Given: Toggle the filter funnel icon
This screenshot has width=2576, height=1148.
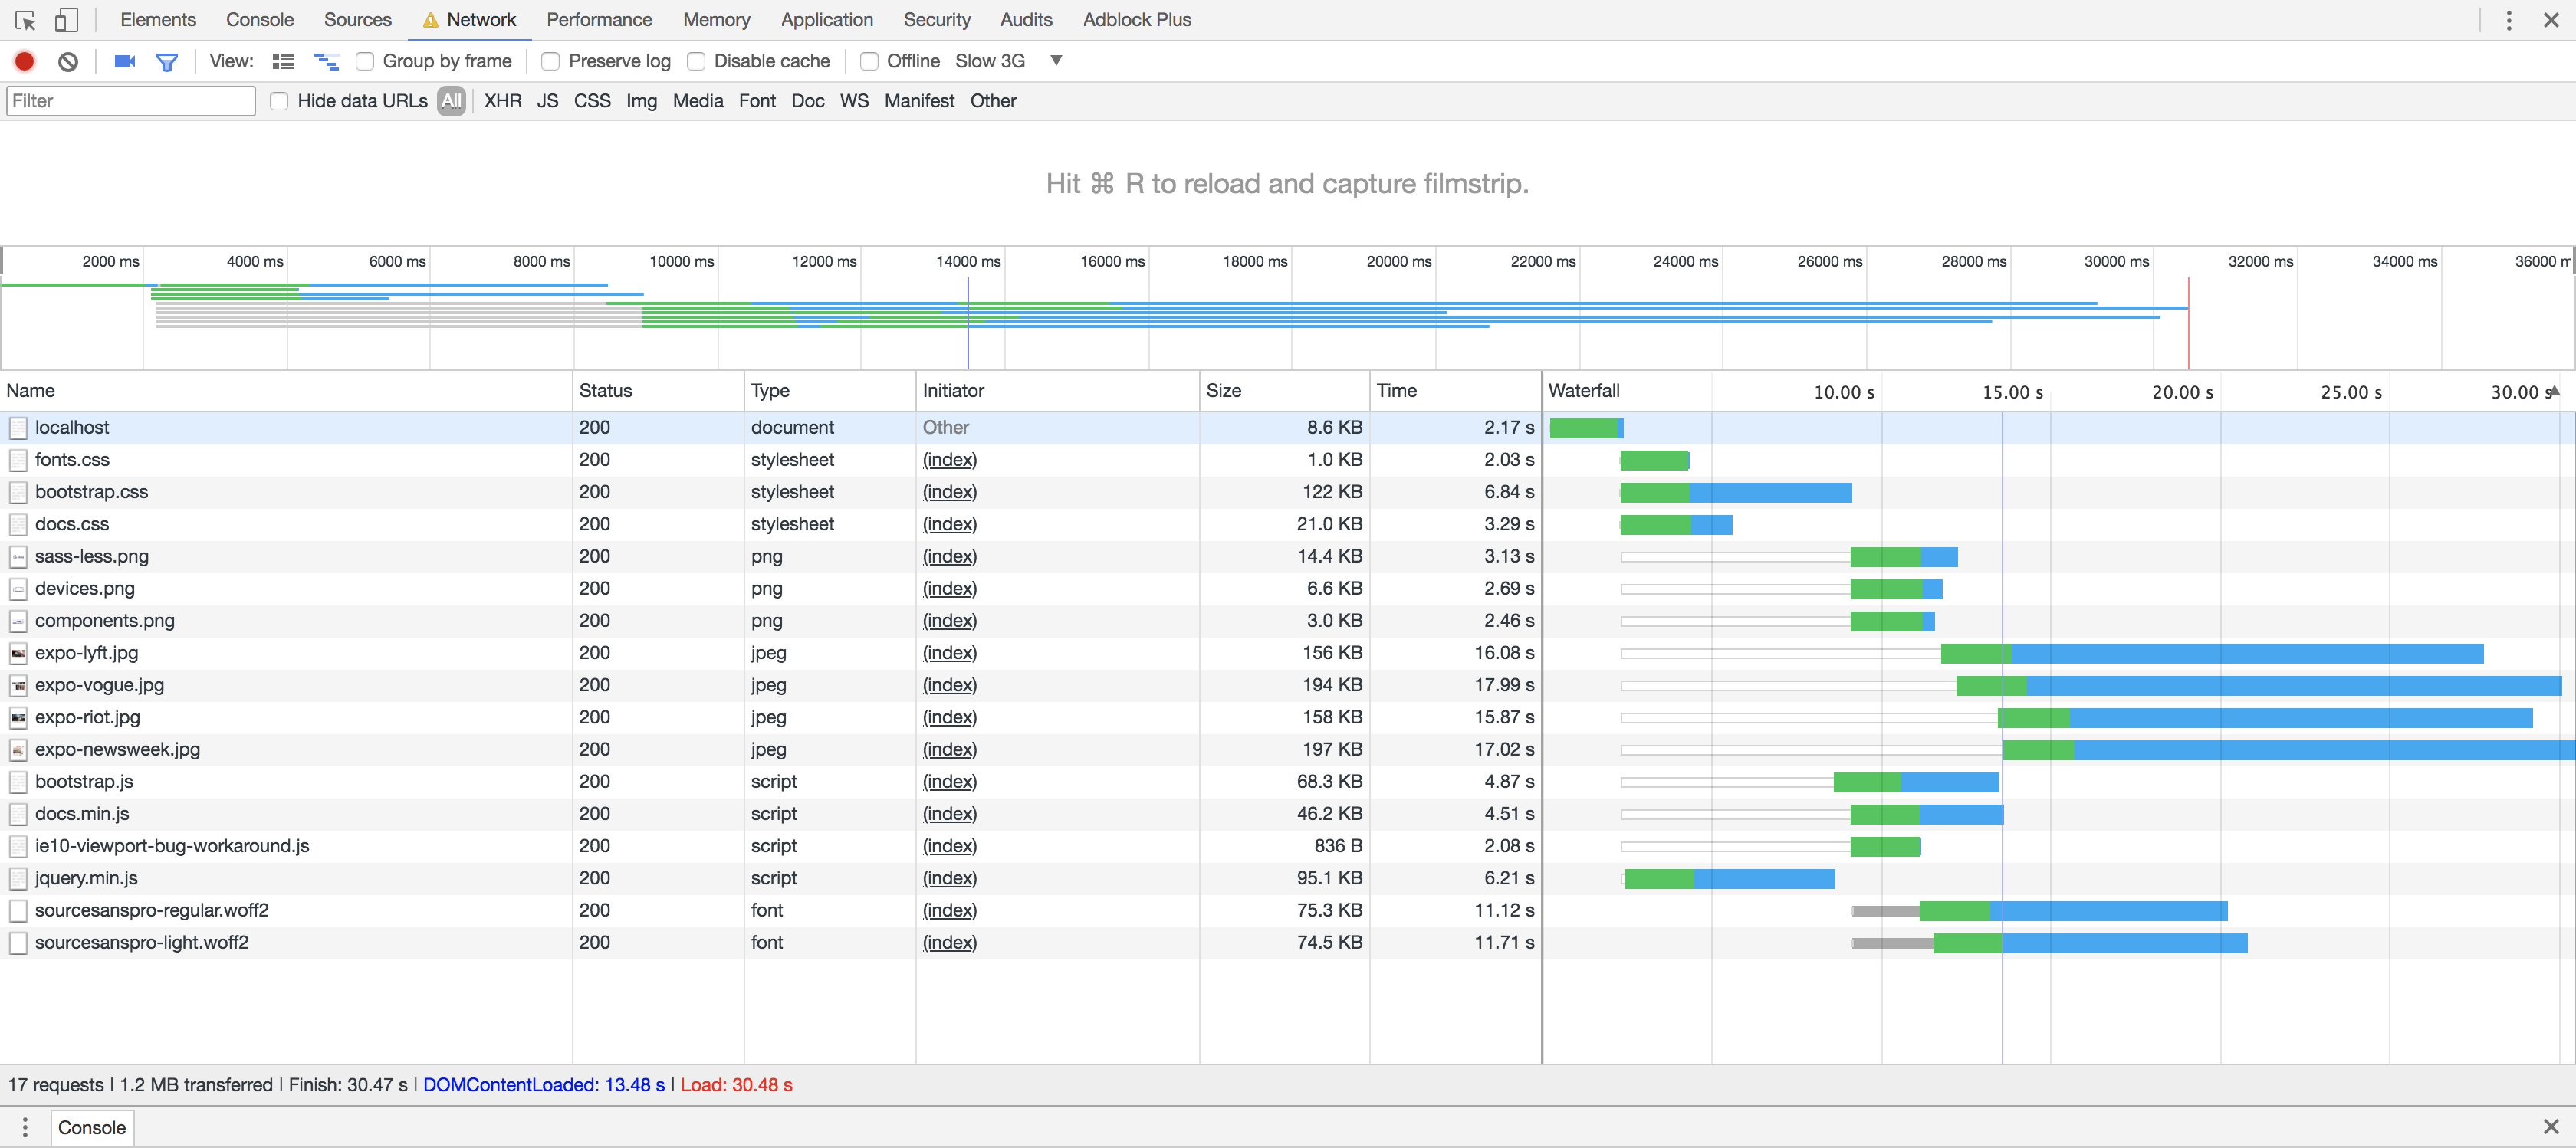Looking at the screenshot, I should [x=167, y=62].
